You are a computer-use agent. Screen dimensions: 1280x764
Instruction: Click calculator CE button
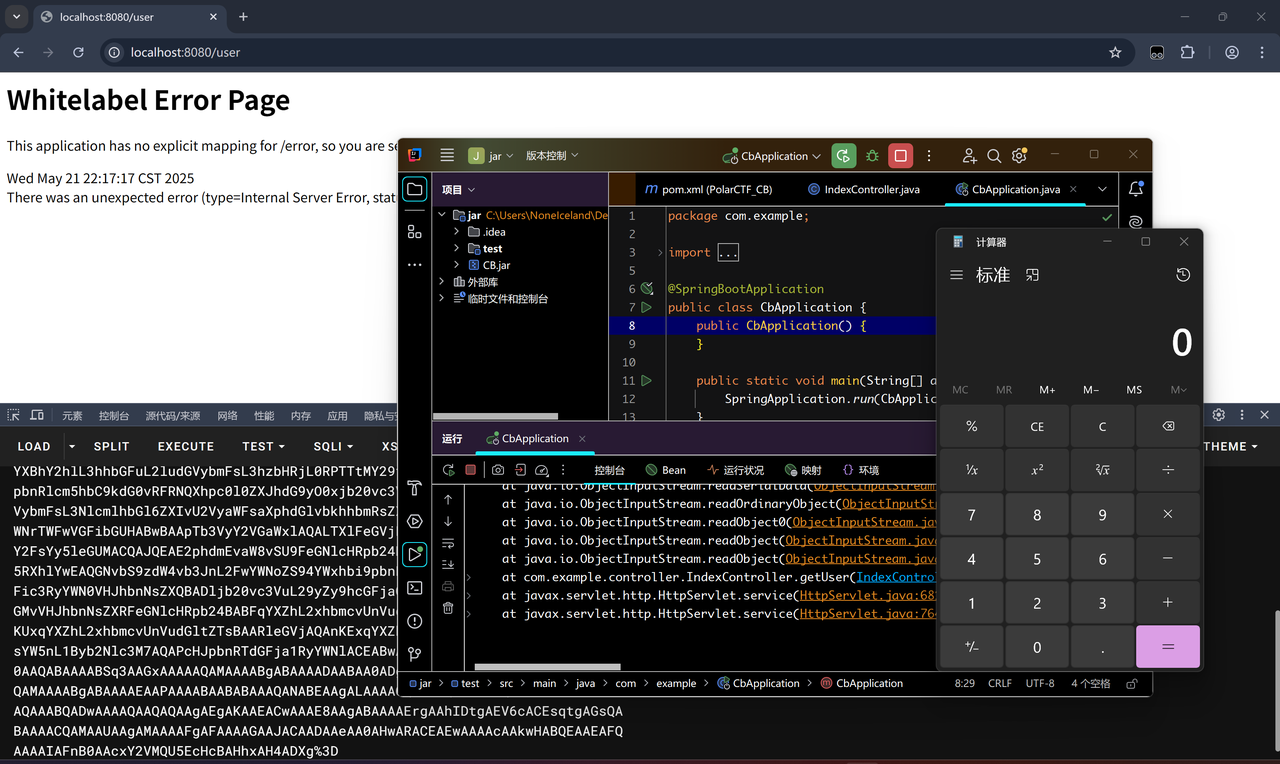tap(1037, 426)
